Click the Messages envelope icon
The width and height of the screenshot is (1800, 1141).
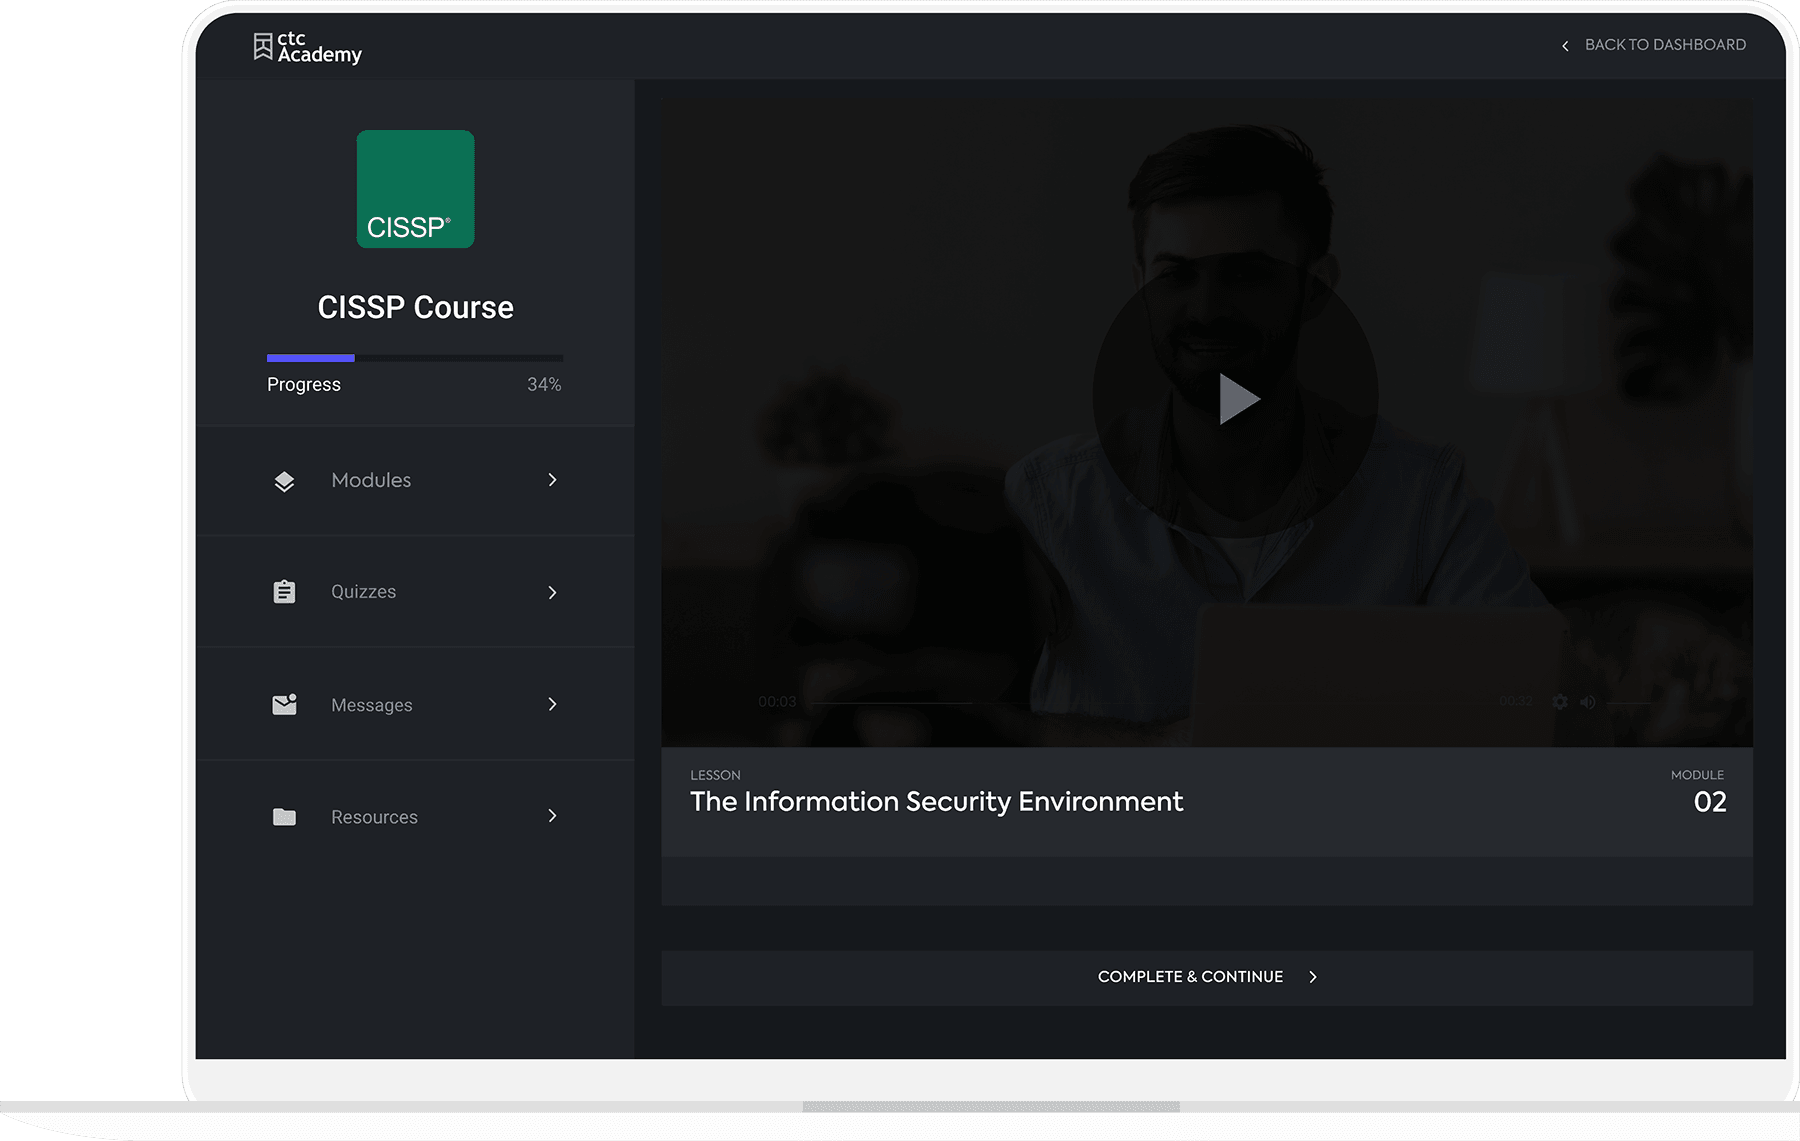[284, 704]
